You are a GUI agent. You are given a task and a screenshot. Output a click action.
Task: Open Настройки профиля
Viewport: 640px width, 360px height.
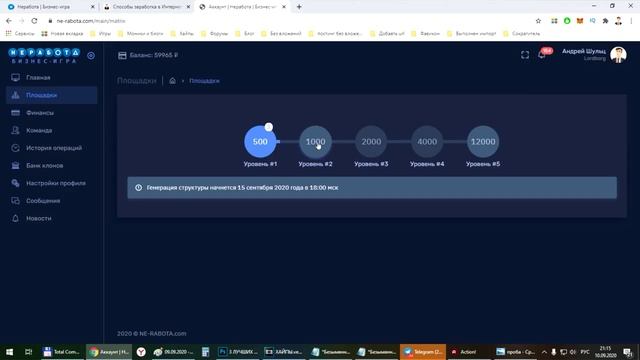point(56,183)
